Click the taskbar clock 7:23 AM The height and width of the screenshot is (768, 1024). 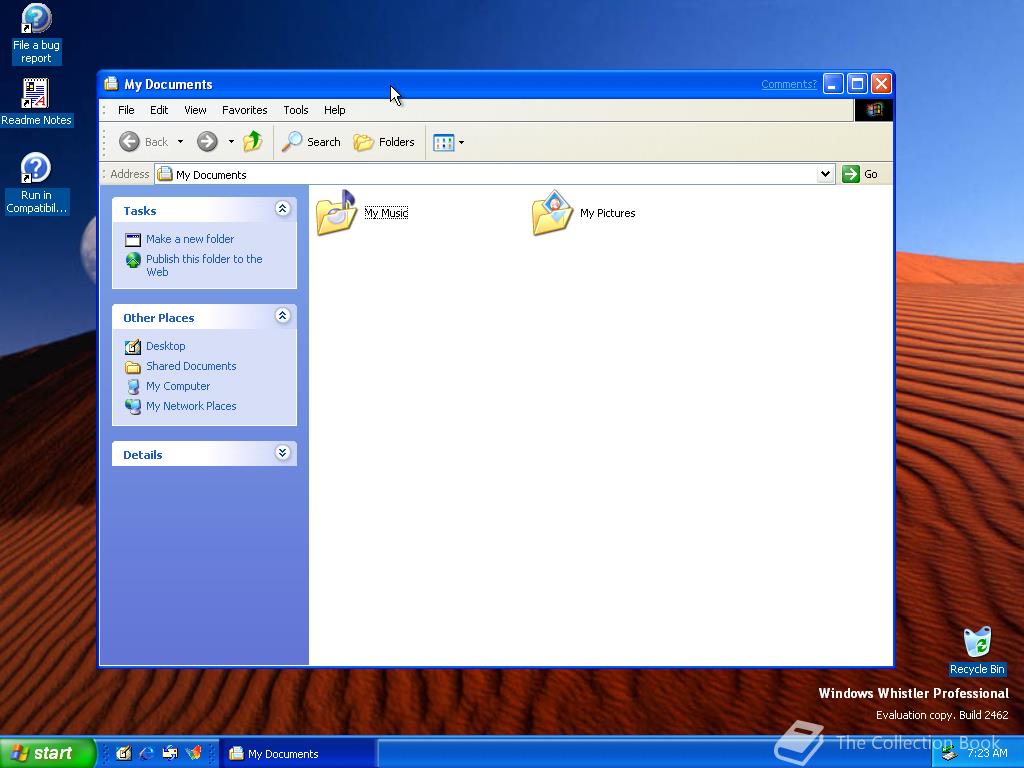point(987,753)
